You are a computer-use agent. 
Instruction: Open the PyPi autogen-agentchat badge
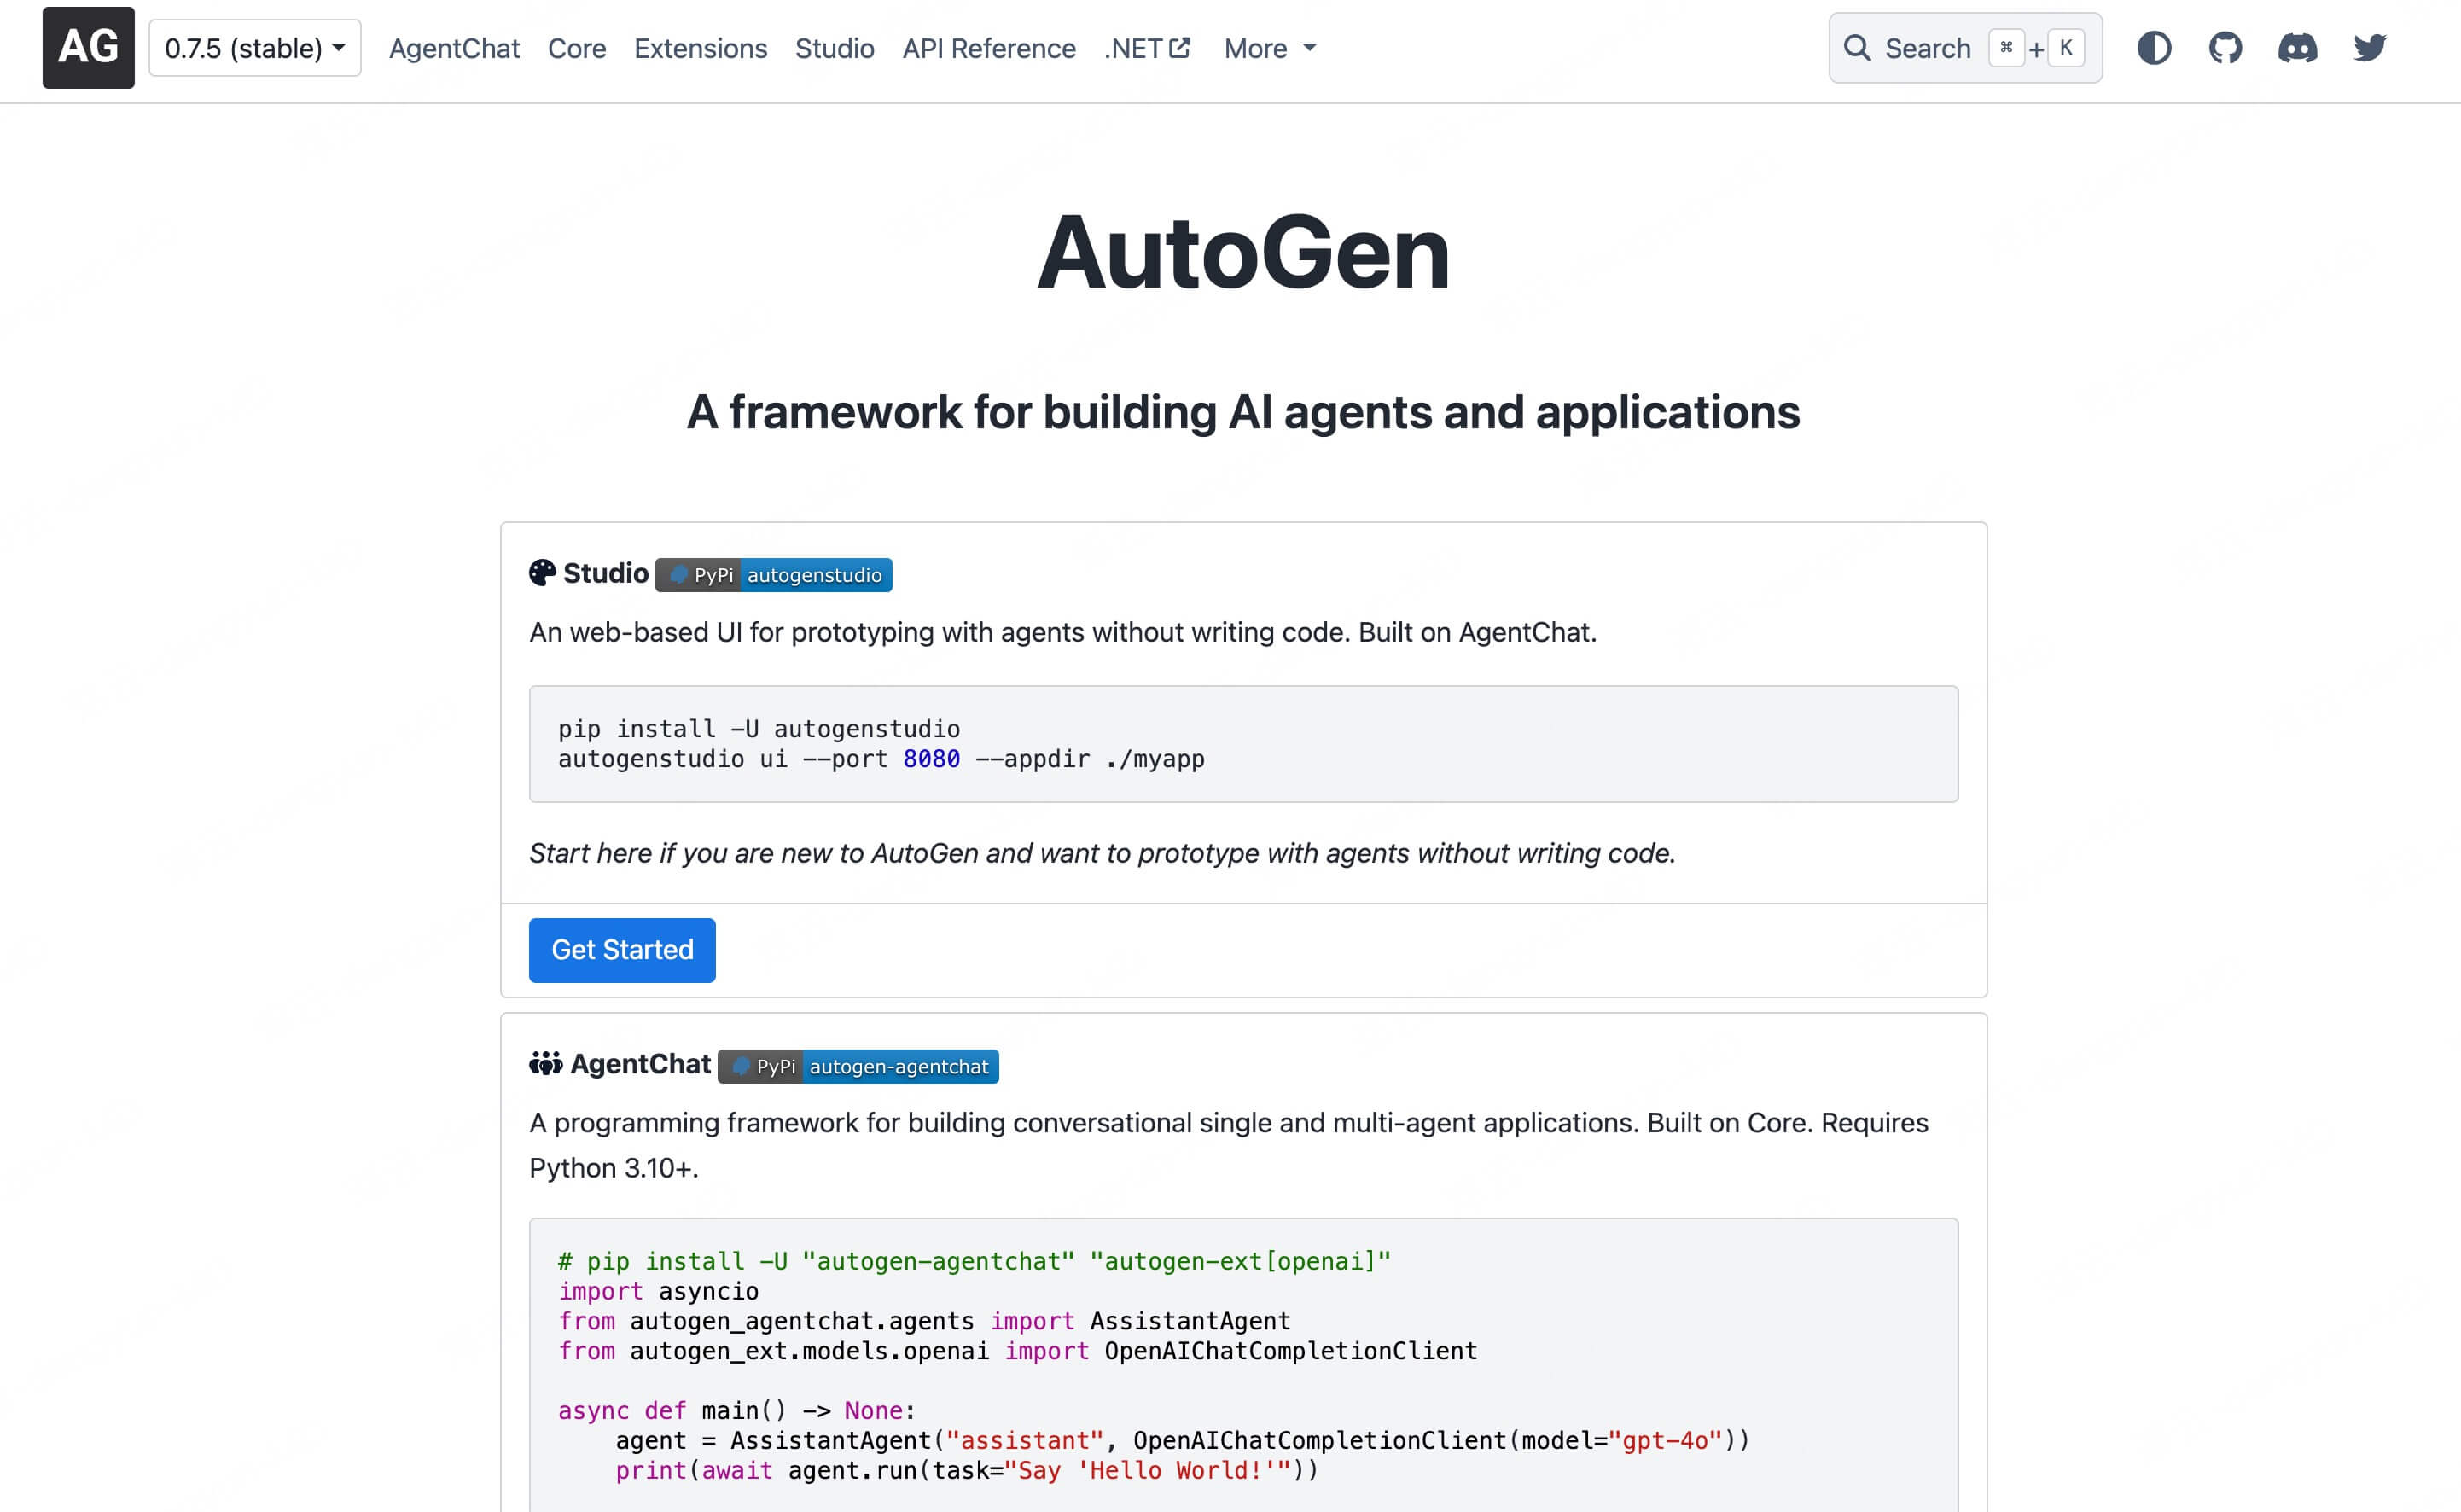click(x=858, y=1066)
